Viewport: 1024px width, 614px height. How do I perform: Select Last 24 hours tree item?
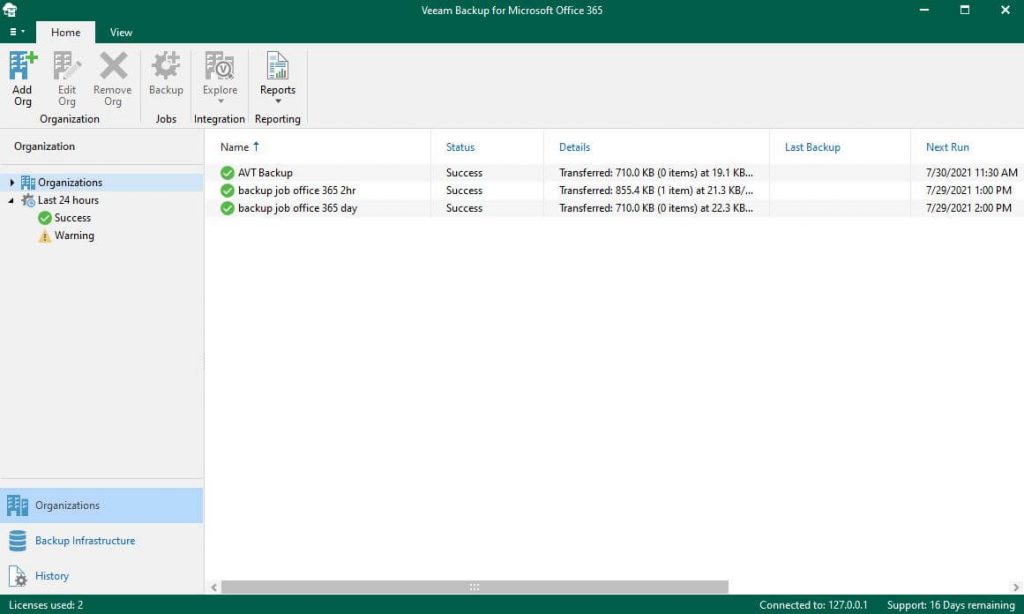(x=68, y=200)
